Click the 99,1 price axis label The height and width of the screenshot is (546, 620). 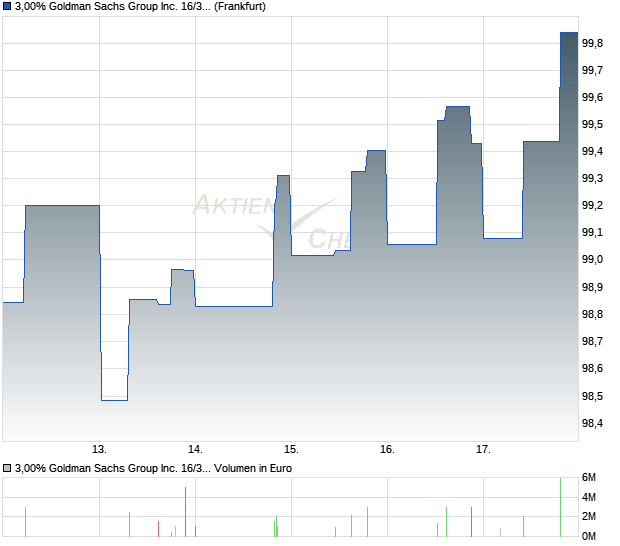(x=592, y=232)
